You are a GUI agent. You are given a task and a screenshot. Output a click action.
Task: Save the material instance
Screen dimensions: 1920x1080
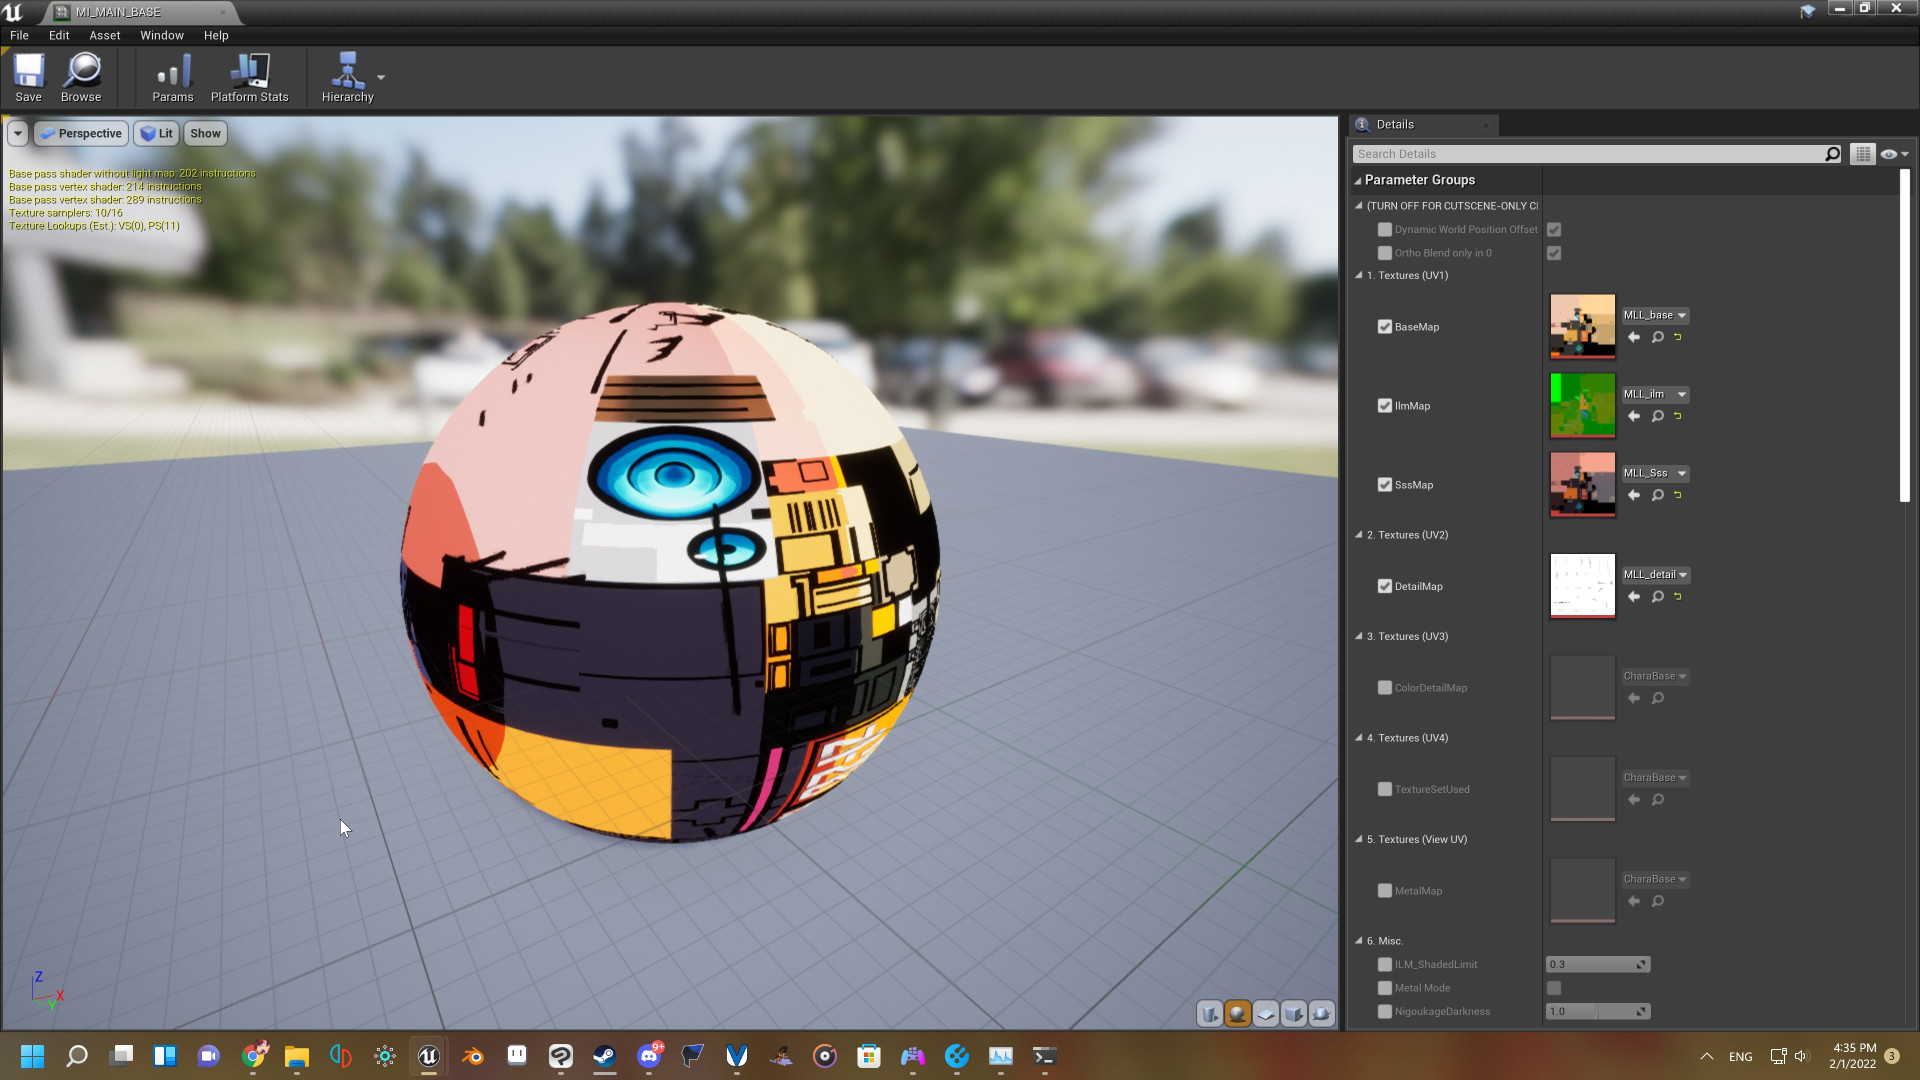click(x=28, y=77)
